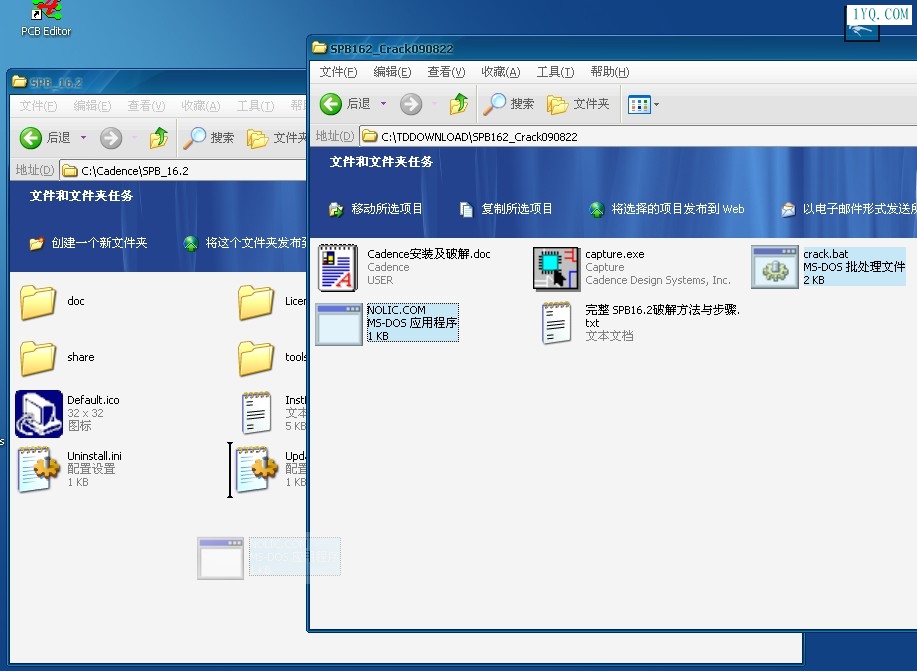Select the Uninstall.ini file icon
Viewport: 917px width, 671px height.
[39, 469]
